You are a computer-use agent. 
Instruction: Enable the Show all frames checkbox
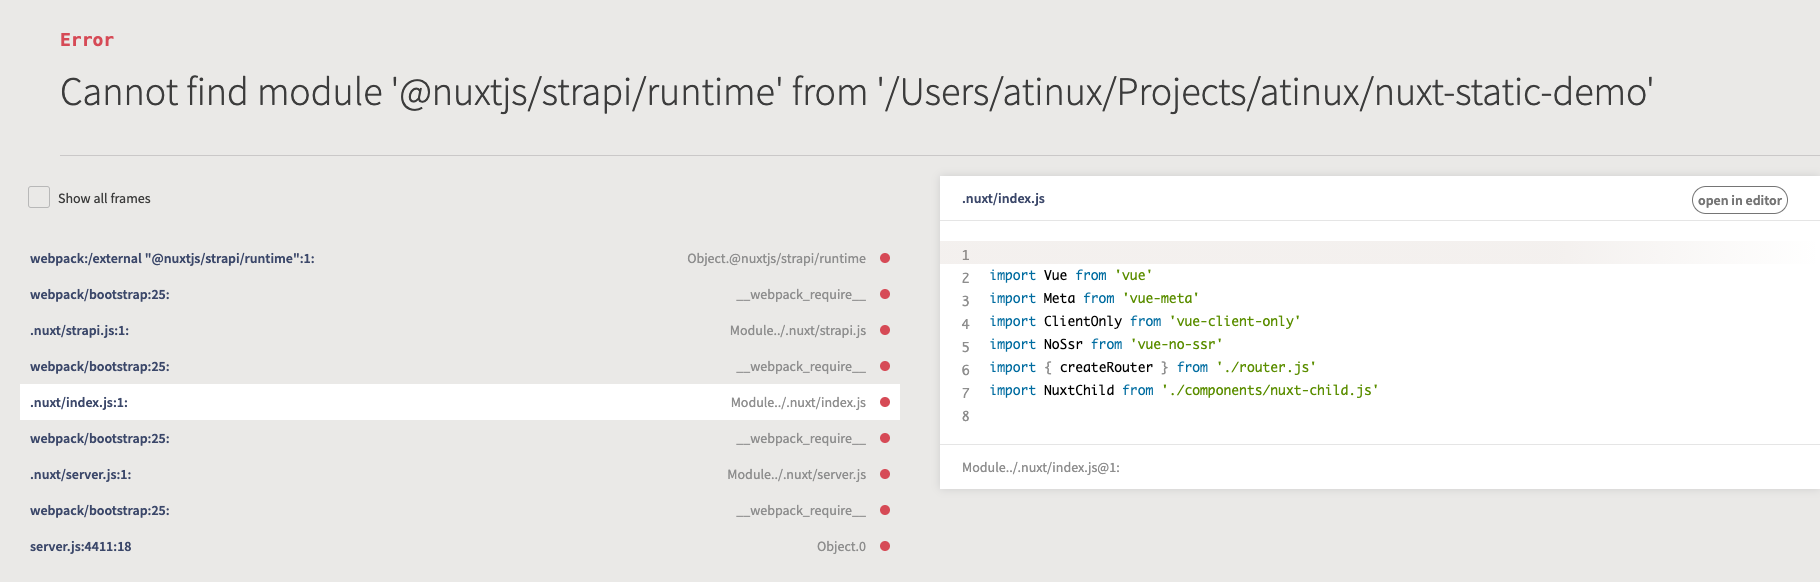[x=39, y=197]
